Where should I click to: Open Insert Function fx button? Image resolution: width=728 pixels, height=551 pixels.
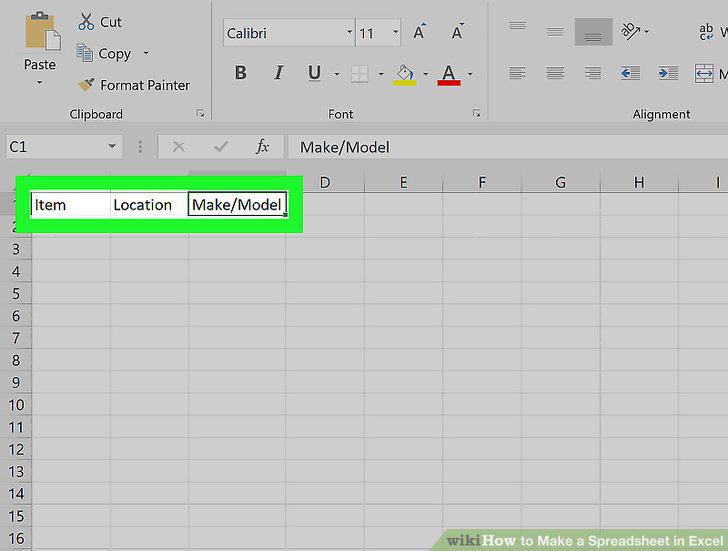[x=262, y=147]
